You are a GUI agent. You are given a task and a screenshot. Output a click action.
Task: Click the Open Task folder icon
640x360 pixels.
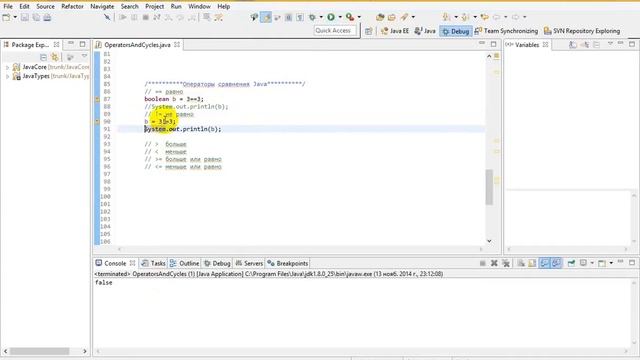point(392,17)
